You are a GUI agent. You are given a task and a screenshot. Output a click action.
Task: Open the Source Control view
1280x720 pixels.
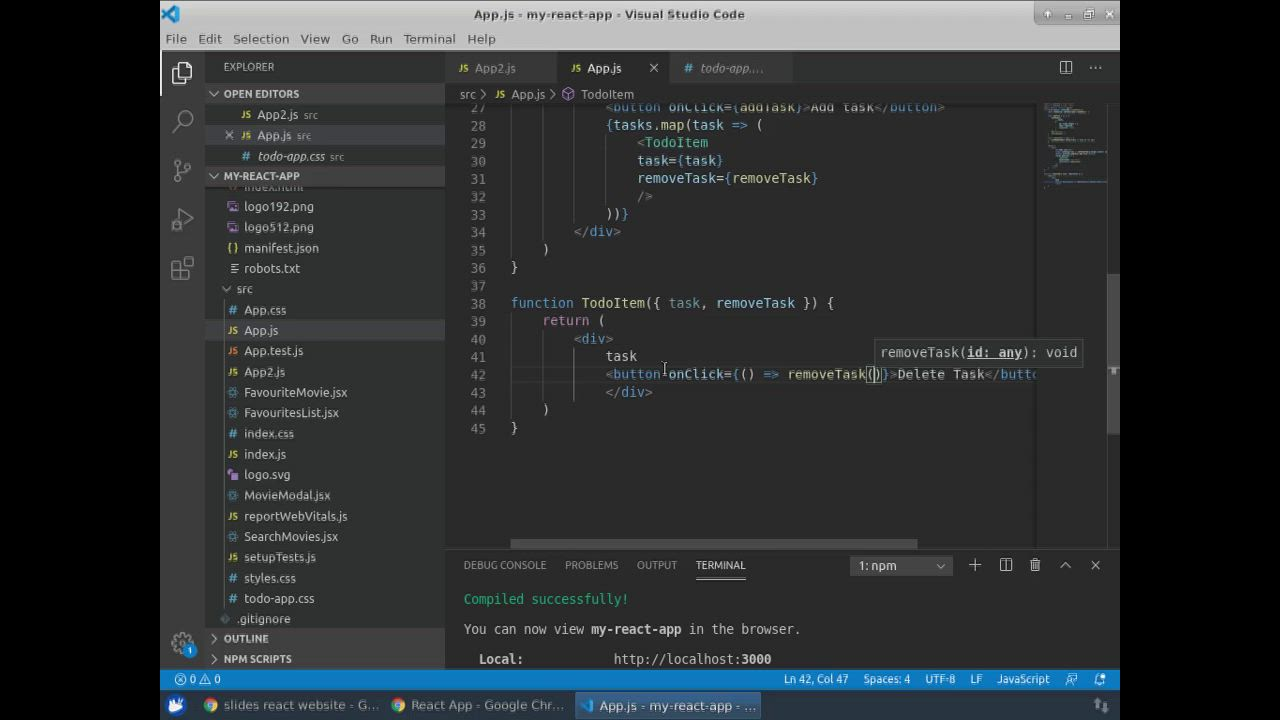pyautogui.click(x=182, y=170)
